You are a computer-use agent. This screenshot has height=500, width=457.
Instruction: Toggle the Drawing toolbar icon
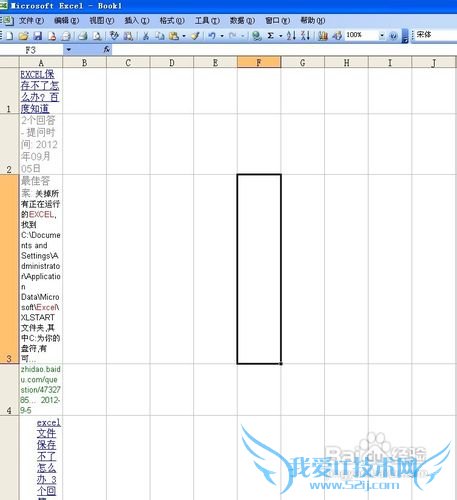tap(337, 35)
